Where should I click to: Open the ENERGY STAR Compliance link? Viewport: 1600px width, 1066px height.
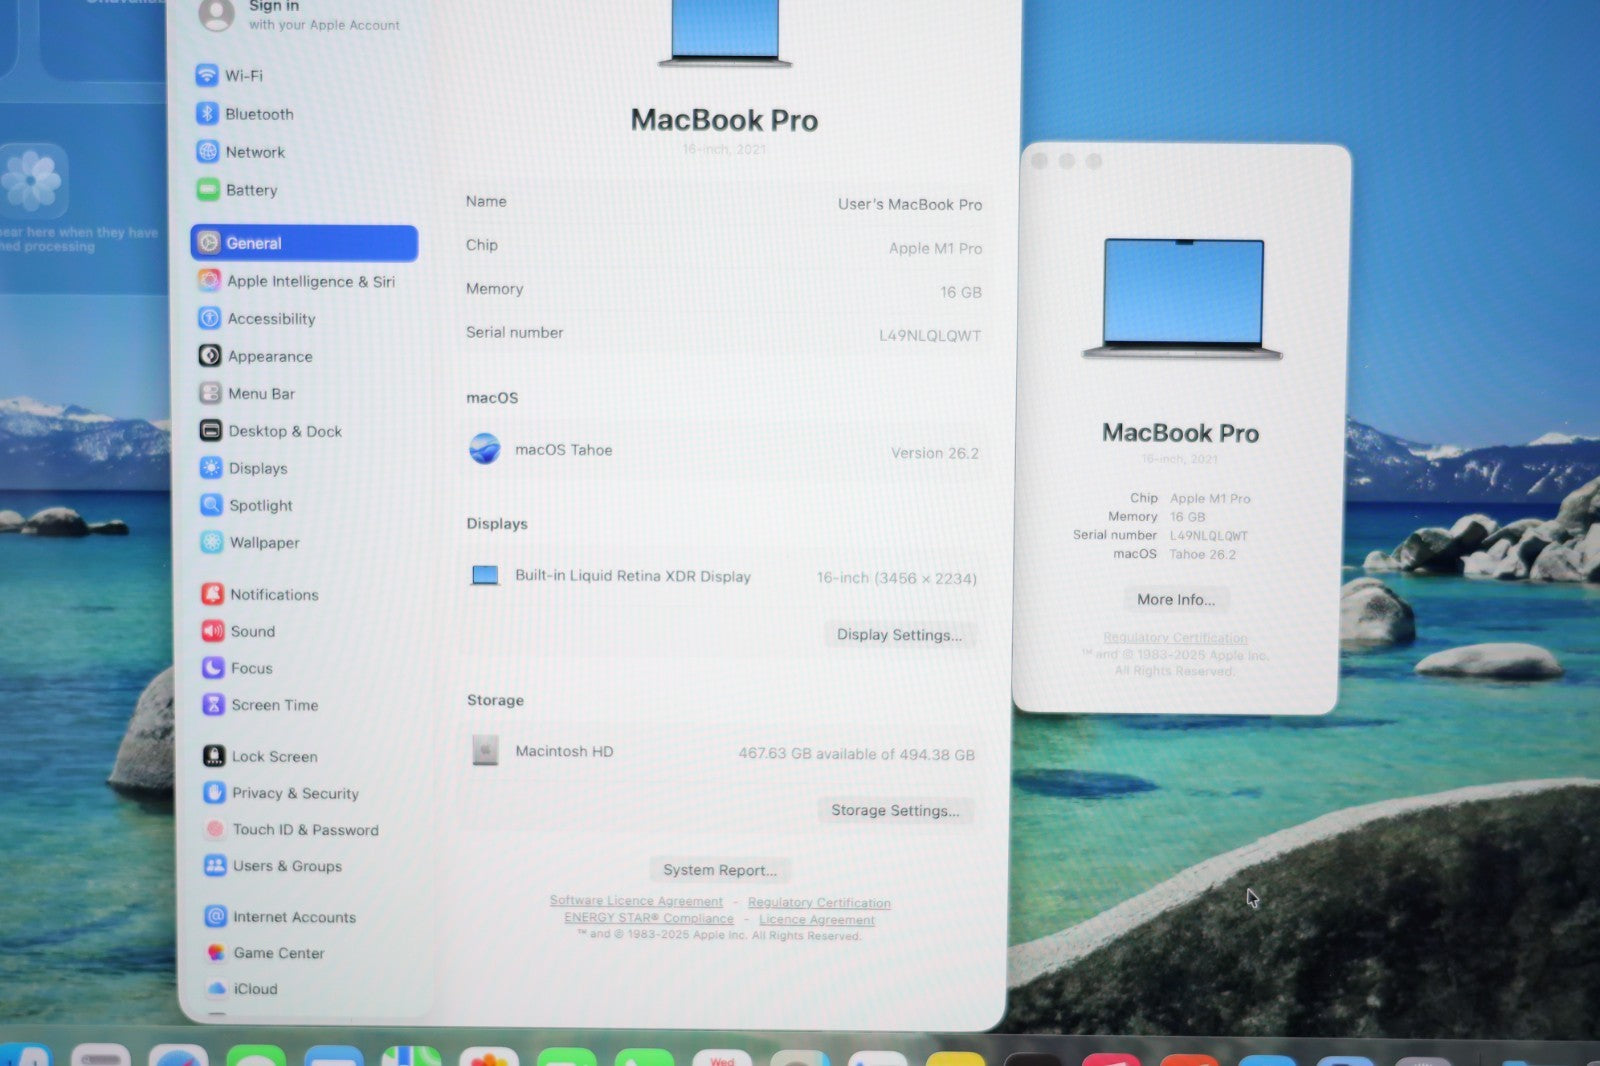click(648, 918)
